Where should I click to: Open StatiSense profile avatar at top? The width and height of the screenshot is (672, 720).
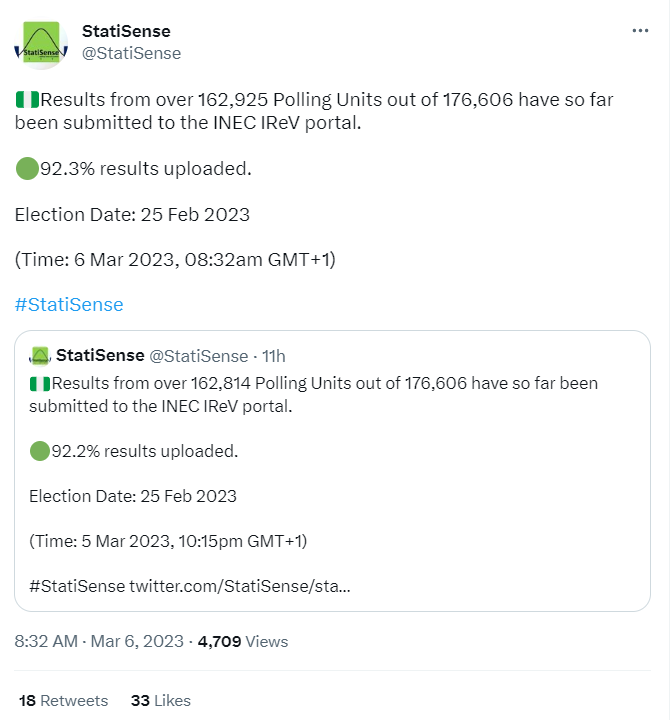[41, 42]
